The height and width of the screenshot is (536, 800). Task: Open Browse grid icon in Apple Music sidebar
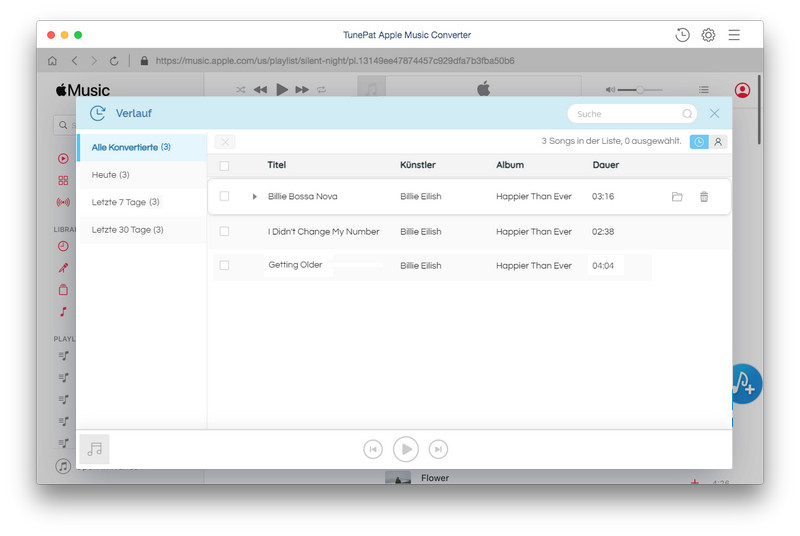[63, 181]
